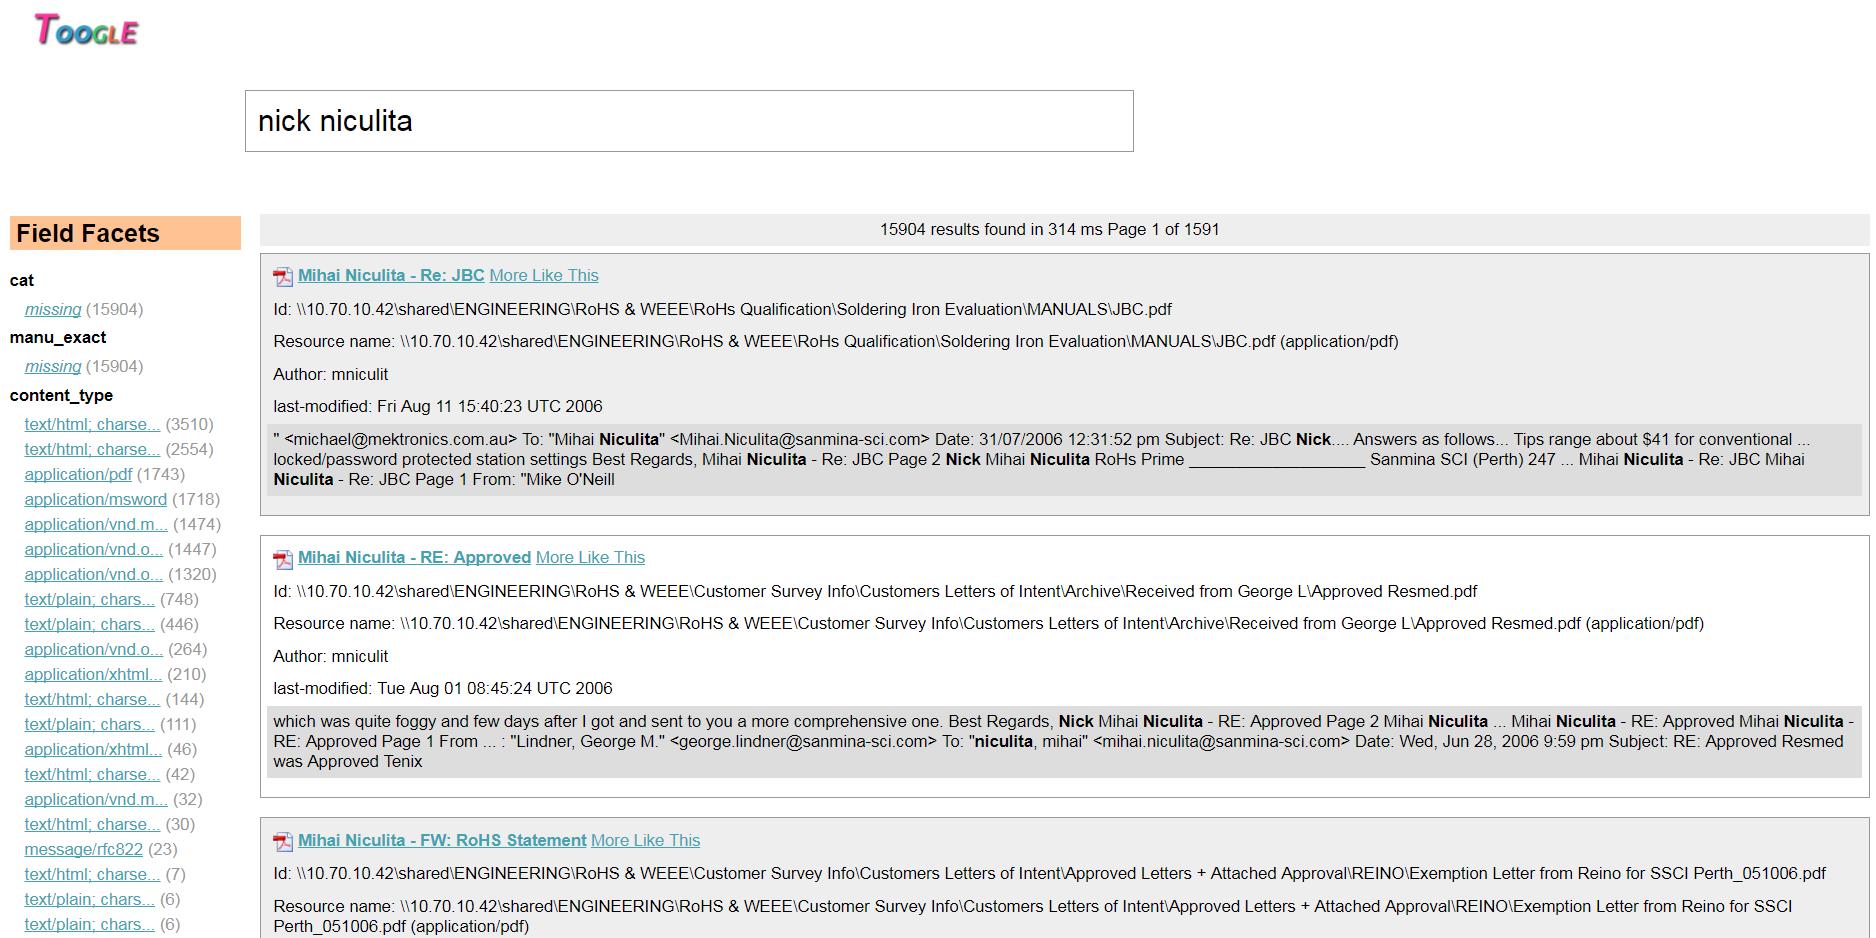Viewport: 1876px width, 938px height.
Task: Select the first 'text/html; charse...' facet
Action: click(91, 424)
